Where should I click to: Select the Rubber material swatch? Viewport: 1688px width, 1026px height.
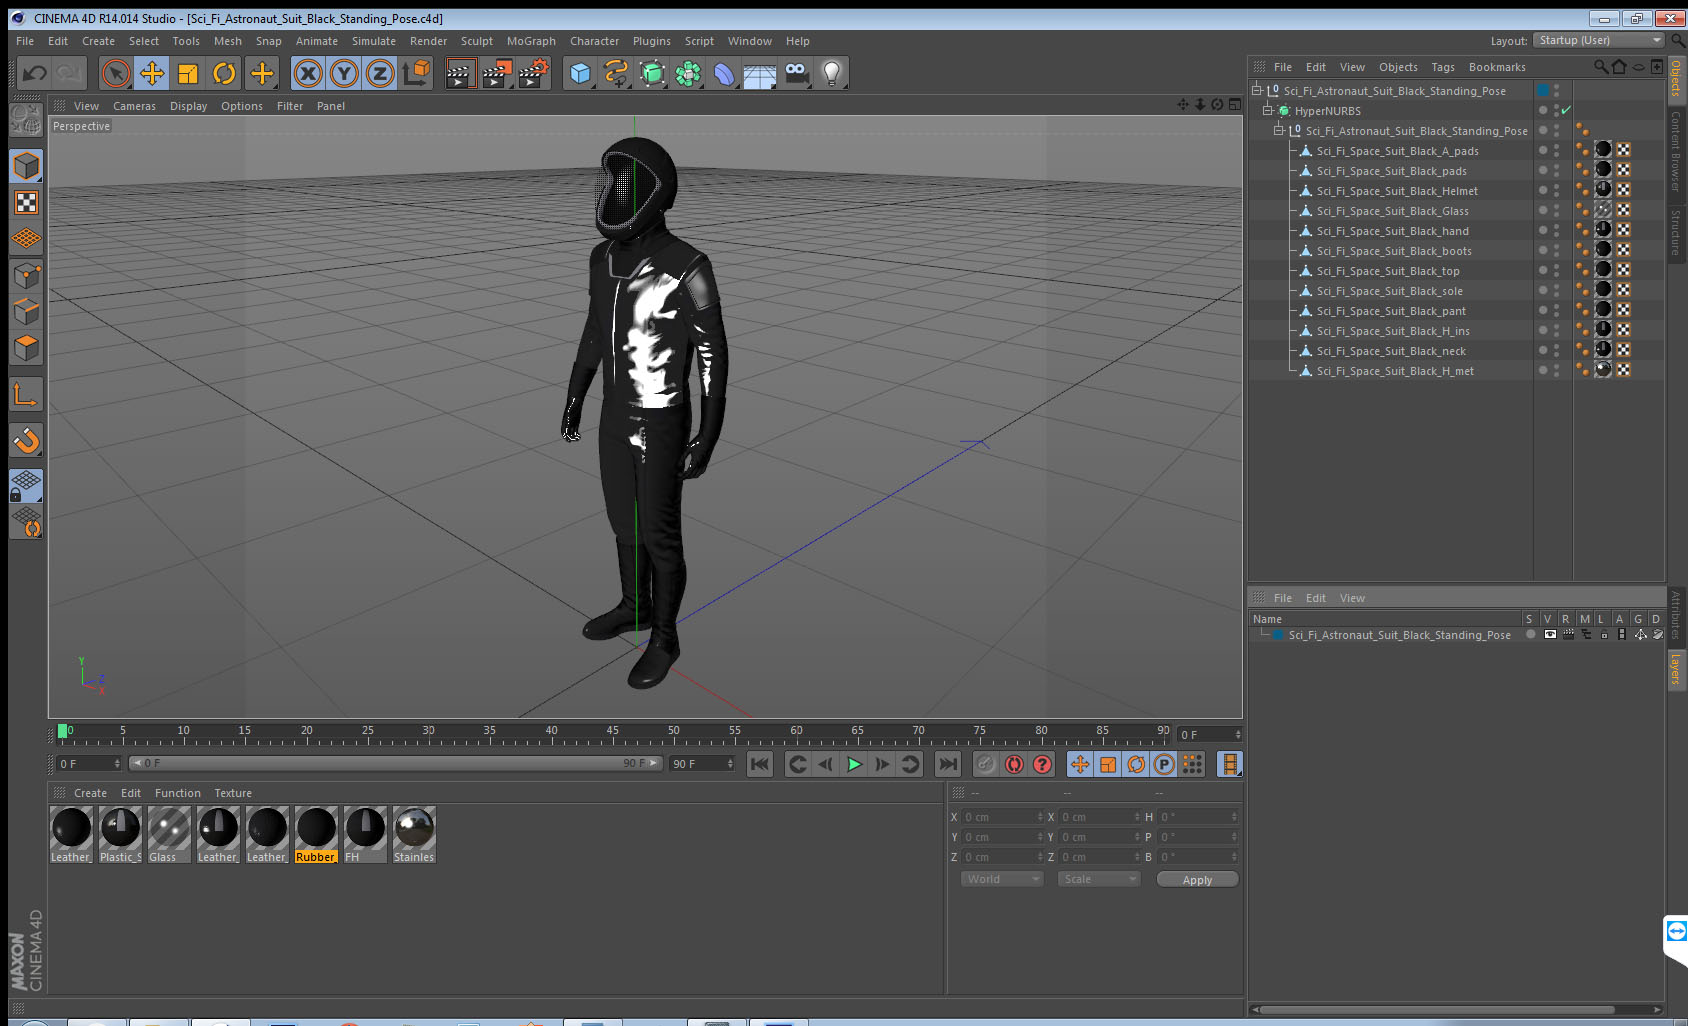pos(316,834)
